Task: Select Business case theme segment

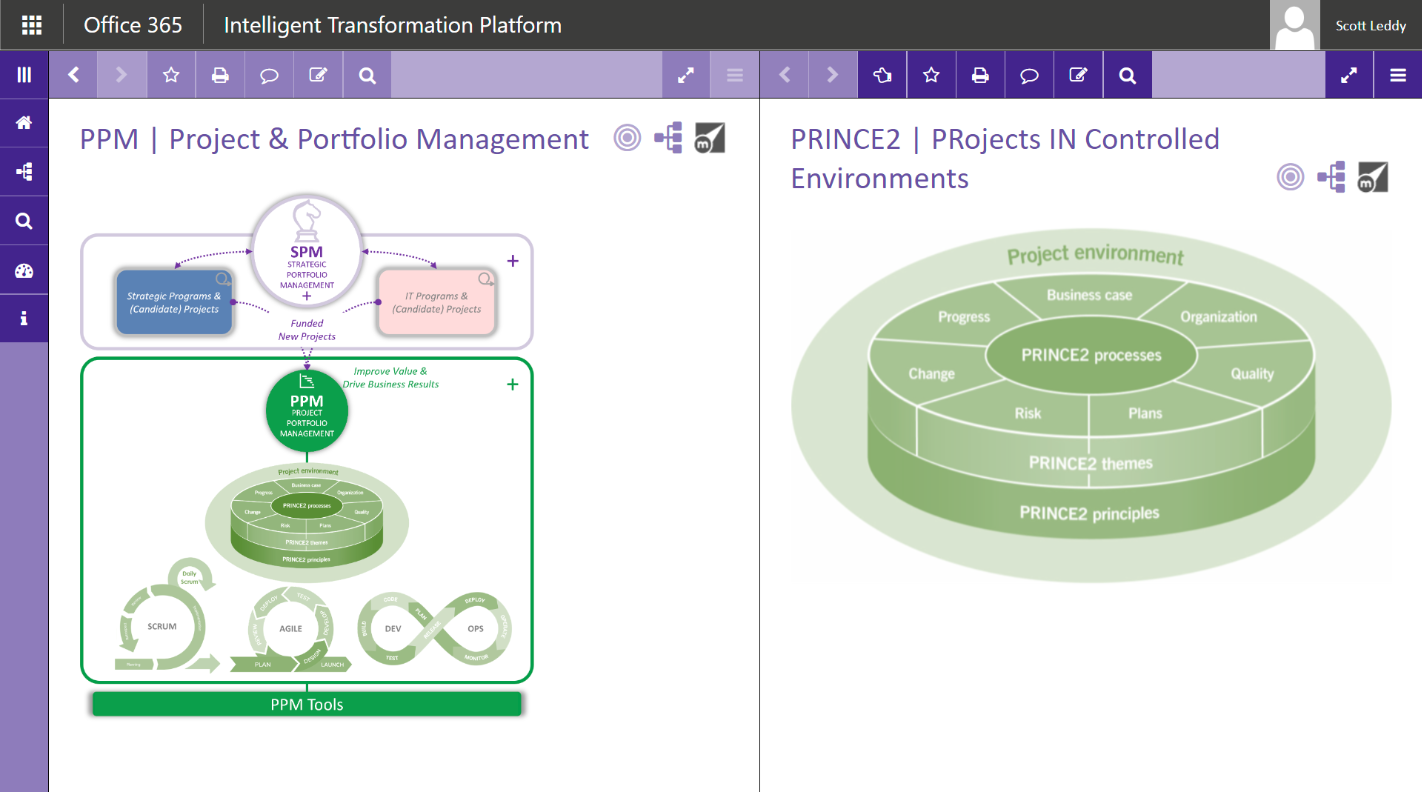Action: click(x=1089, y=295)
